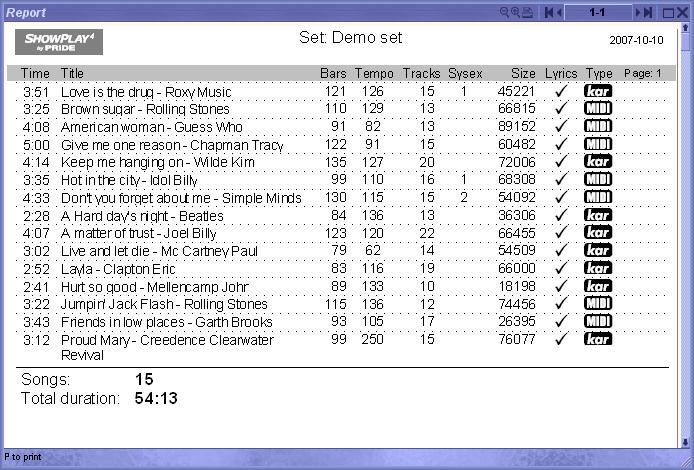
Task: Click the ShowPlay 4 by Pride logo
Action: point(59,42)
